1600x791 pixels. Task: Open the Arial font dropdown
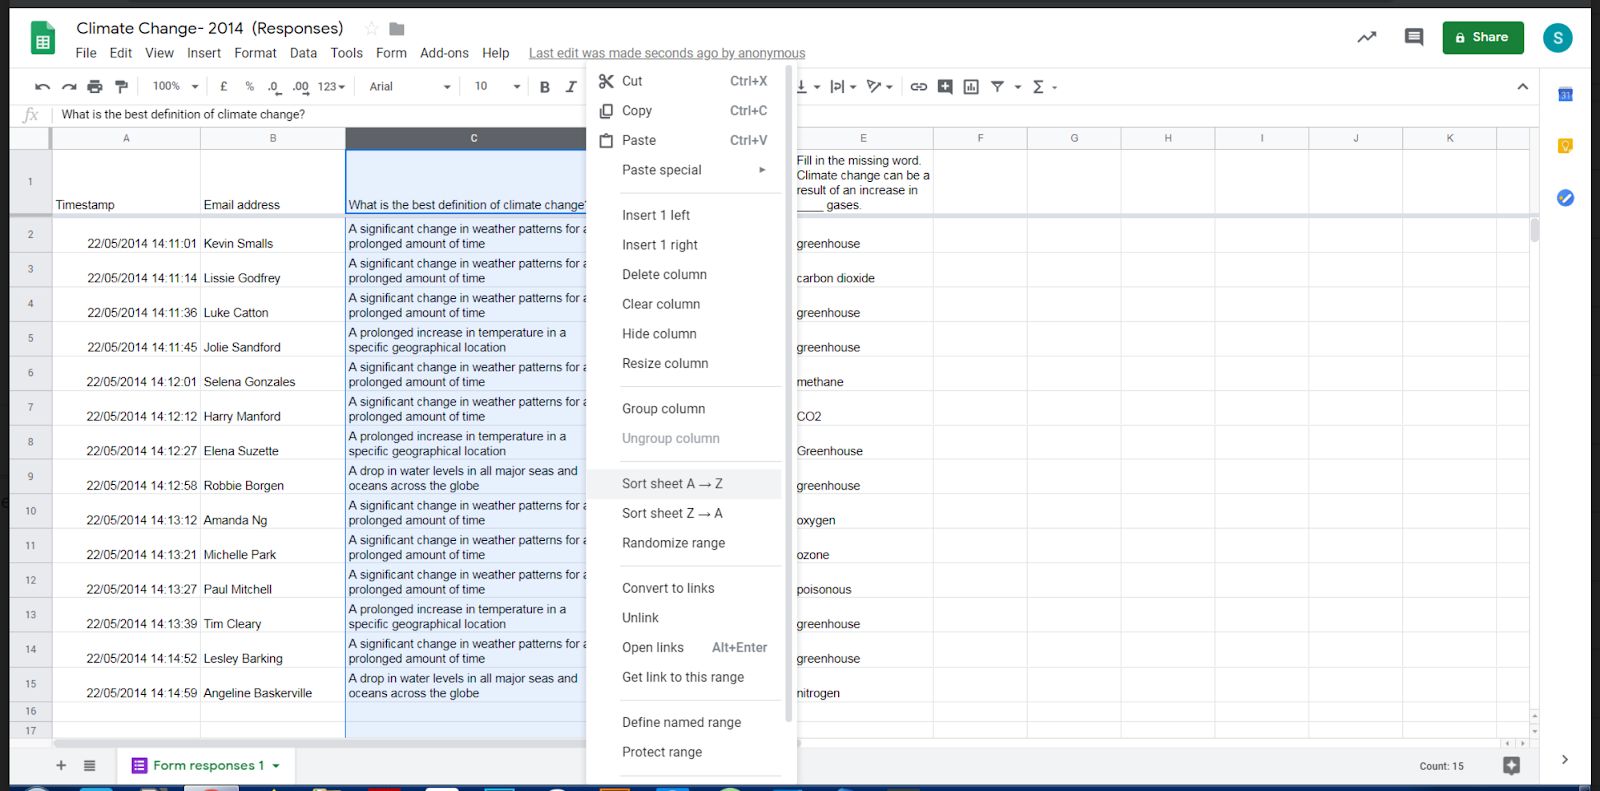pos(409,87)
